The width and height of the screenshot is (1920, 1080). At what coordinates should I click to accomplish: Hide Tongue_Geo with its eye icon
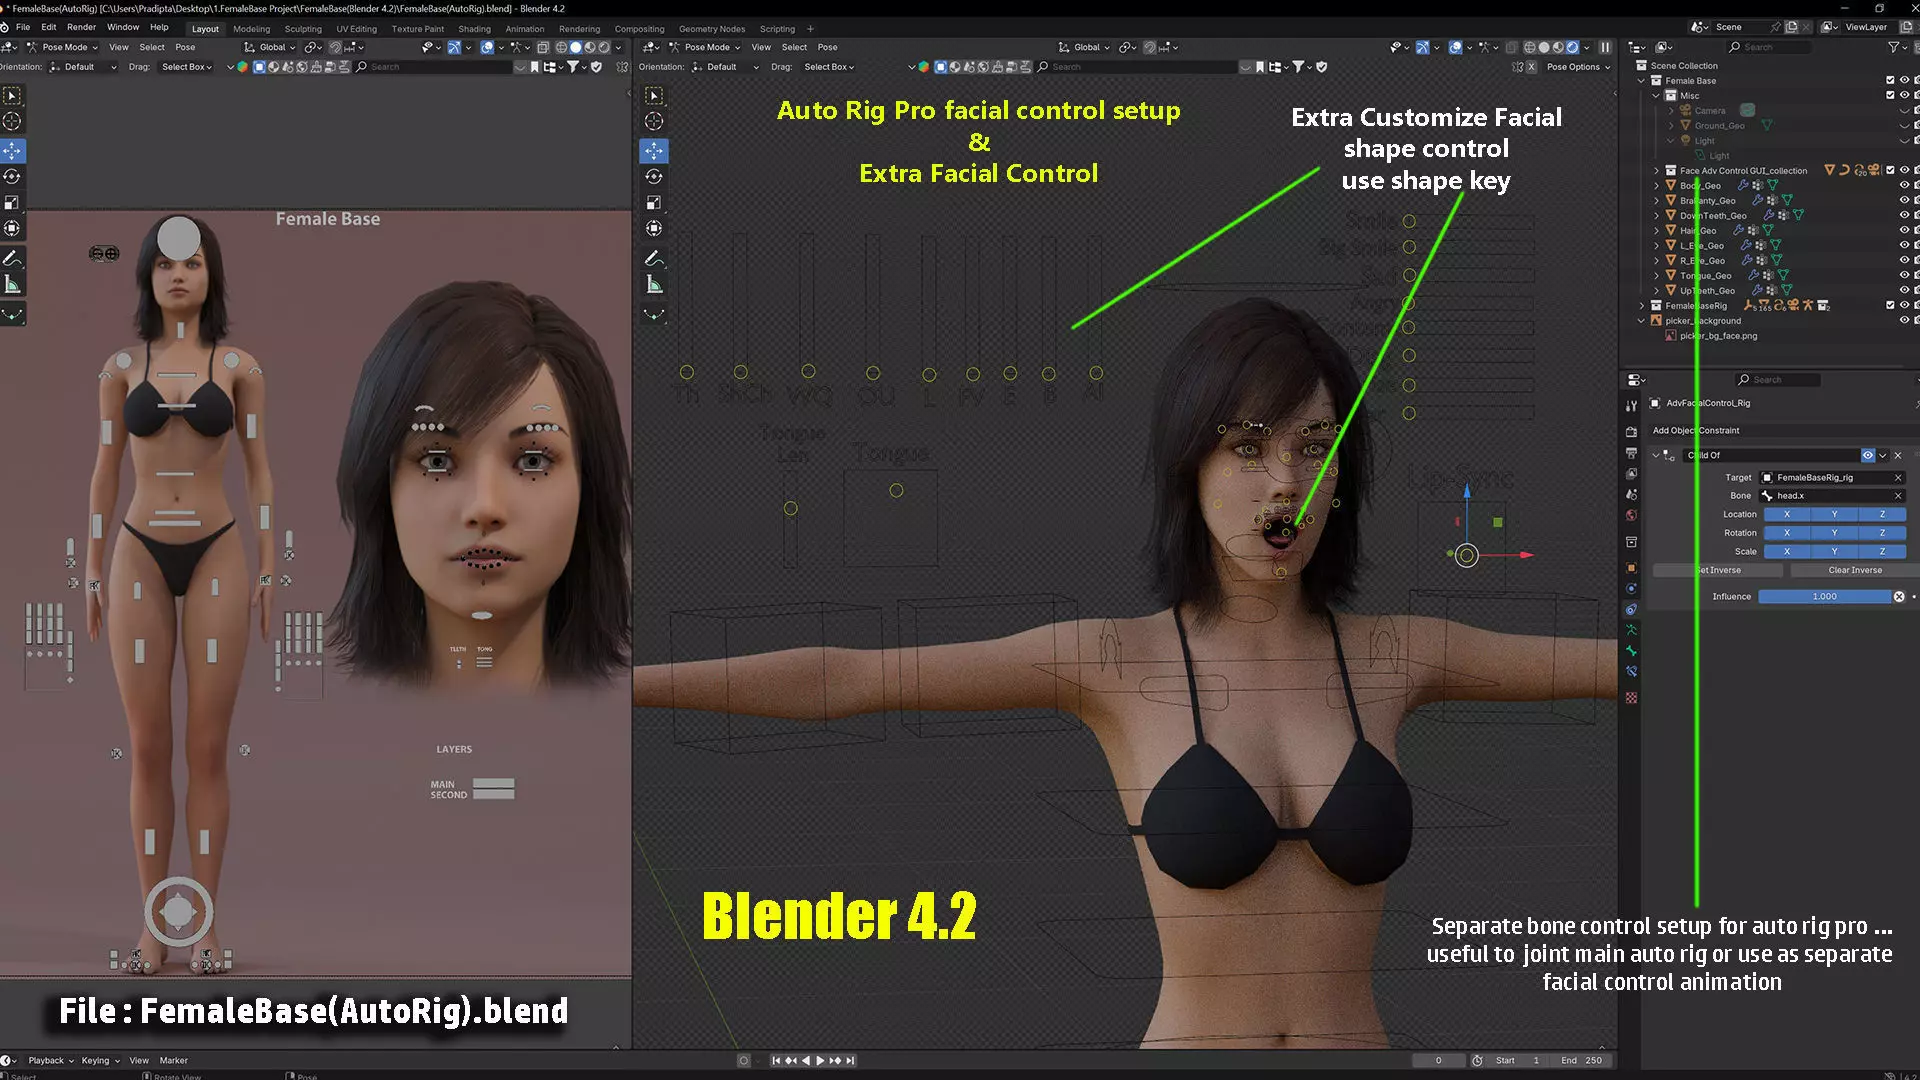[1904, 275]
